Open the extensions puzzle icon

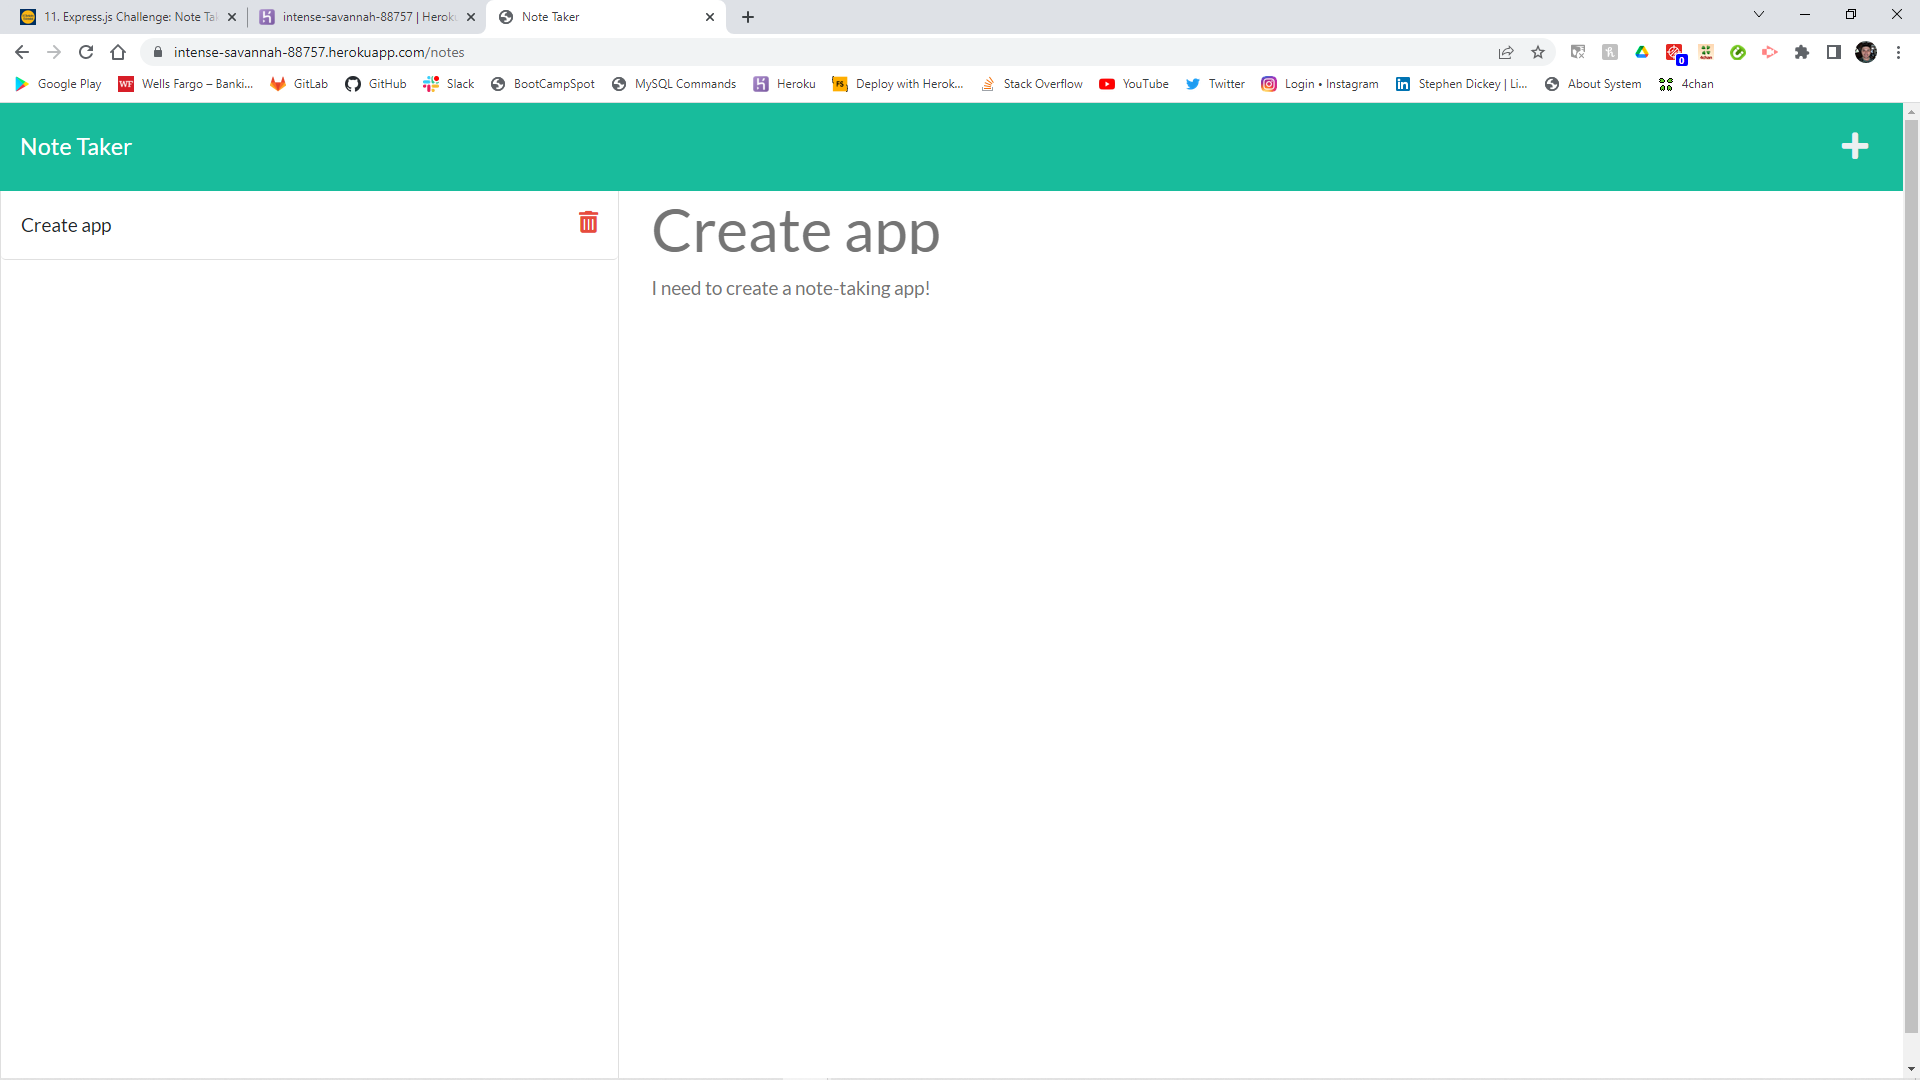1802,52
